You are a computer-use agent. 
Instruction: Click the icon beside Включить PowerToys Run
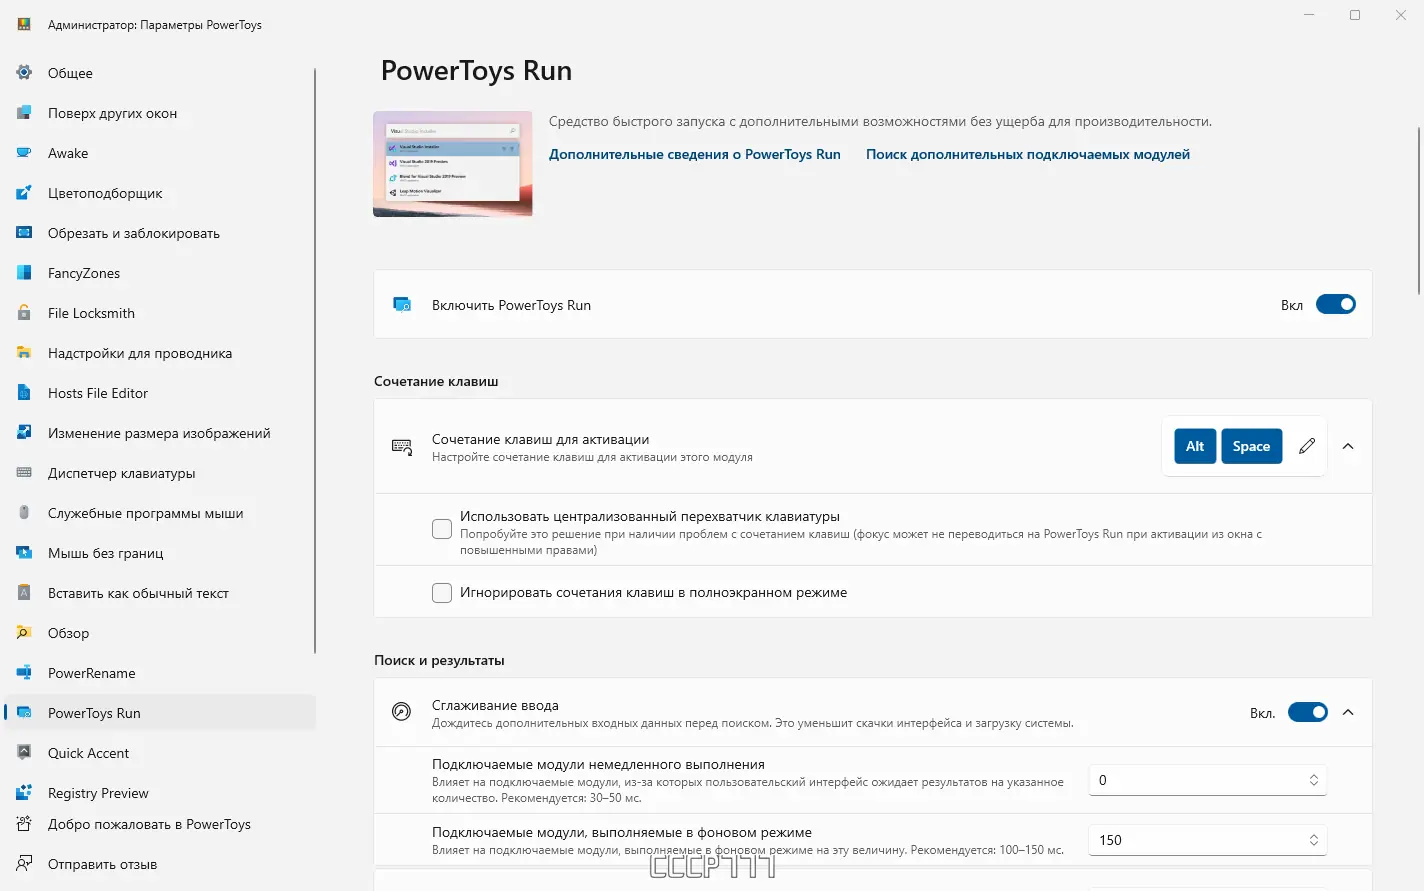pos(402,305)
